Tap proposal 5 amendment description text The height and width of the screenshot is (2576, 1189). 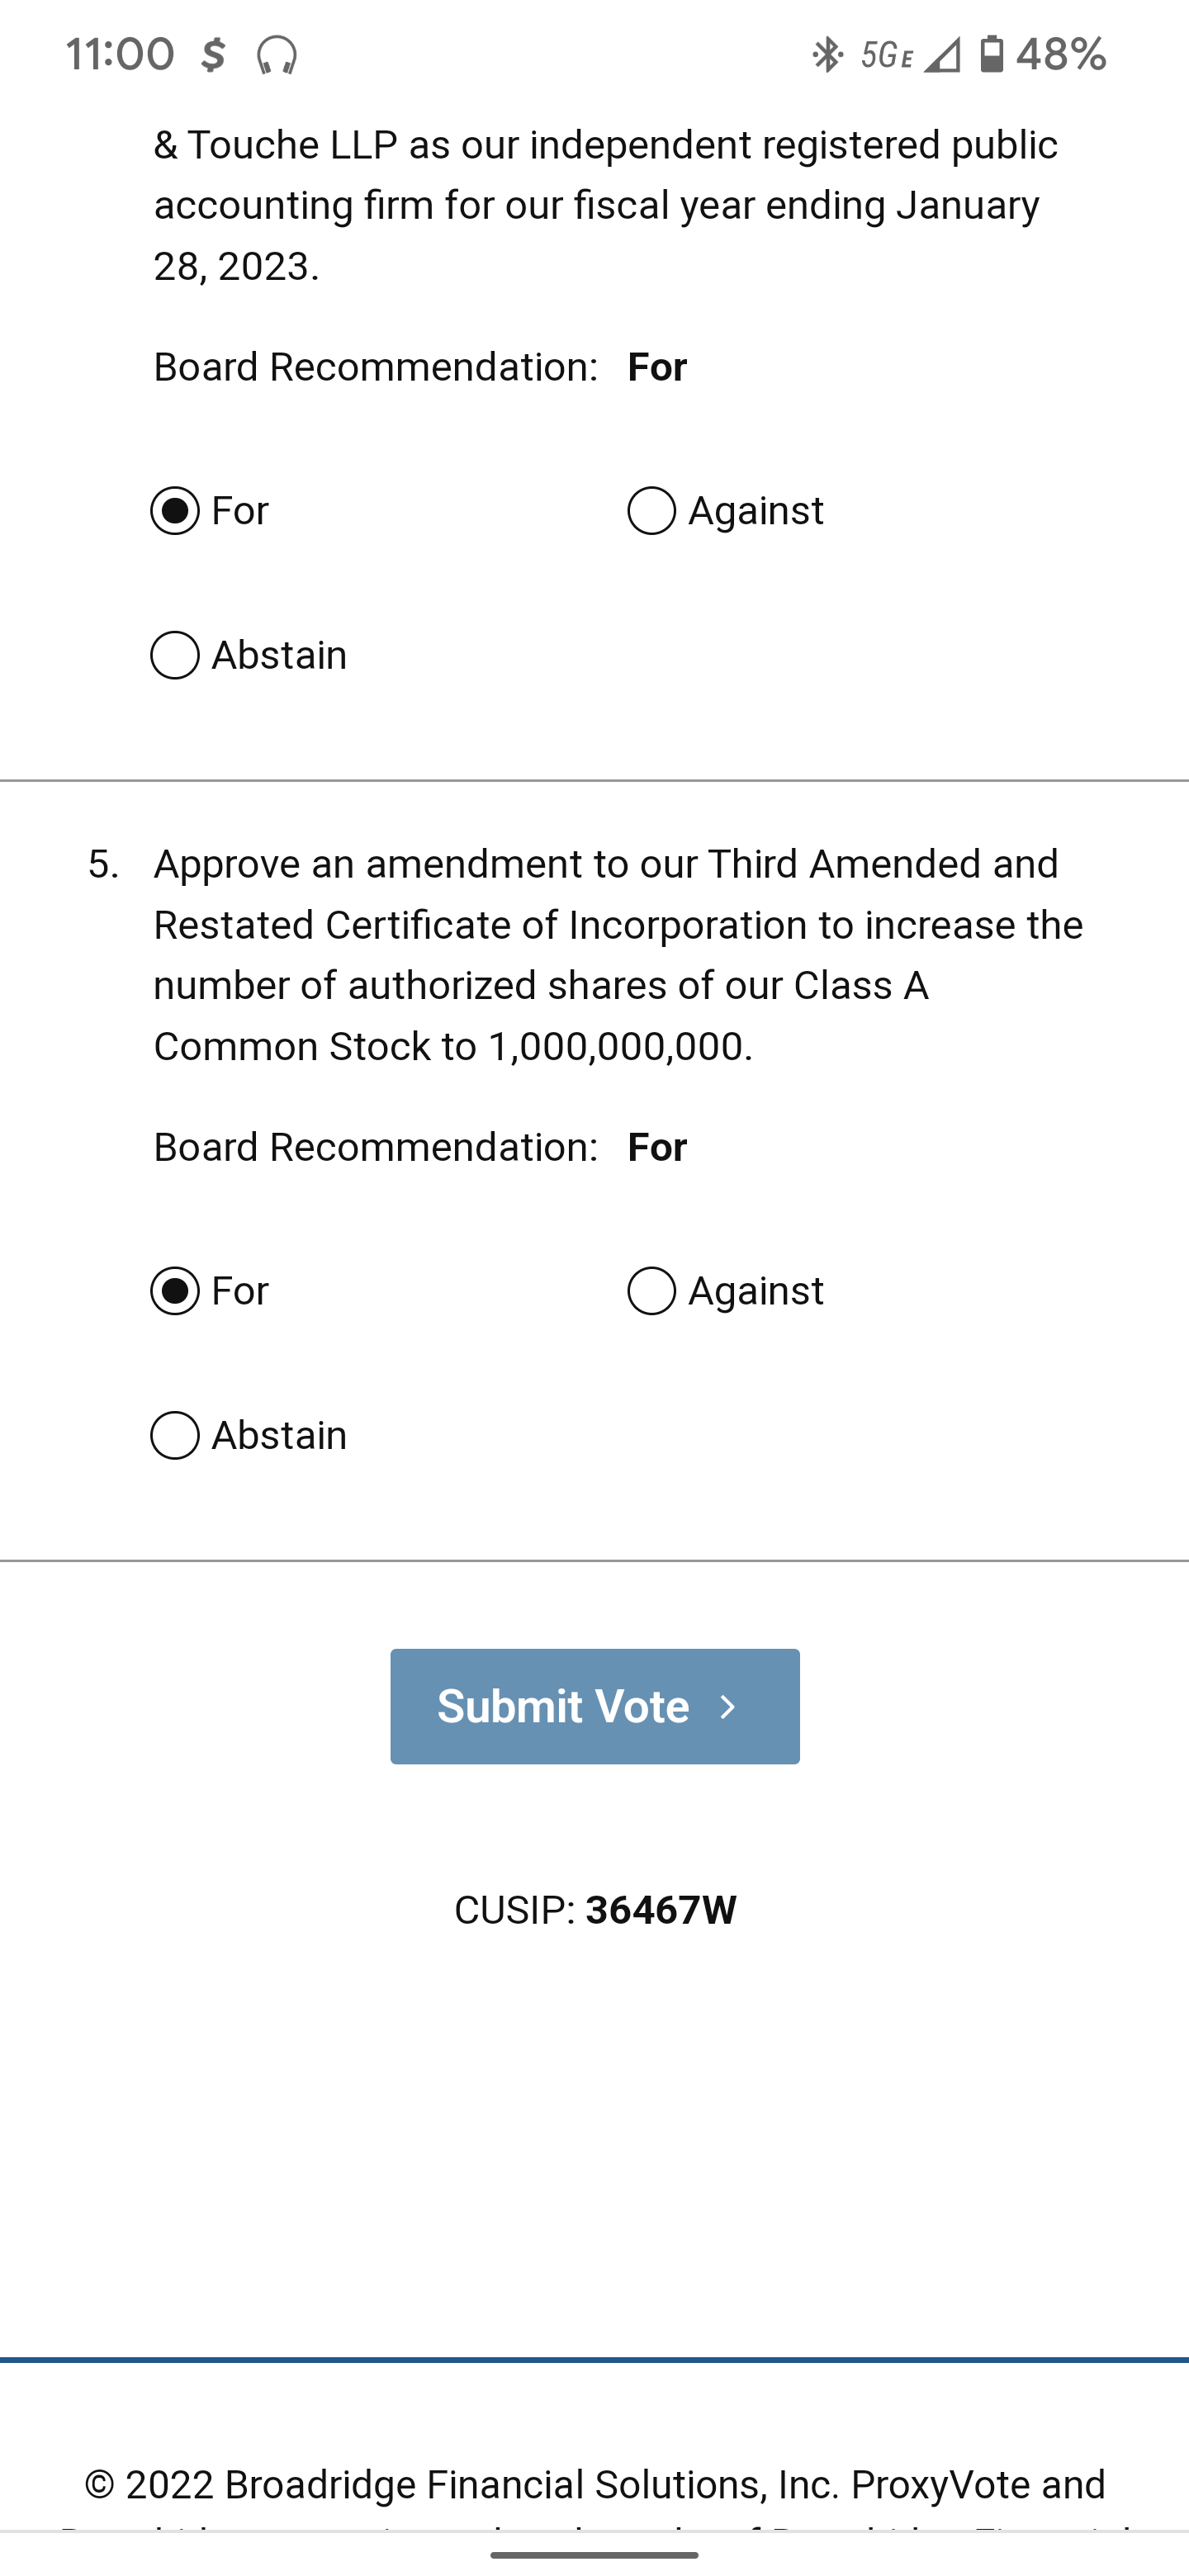tap(615, 955)
